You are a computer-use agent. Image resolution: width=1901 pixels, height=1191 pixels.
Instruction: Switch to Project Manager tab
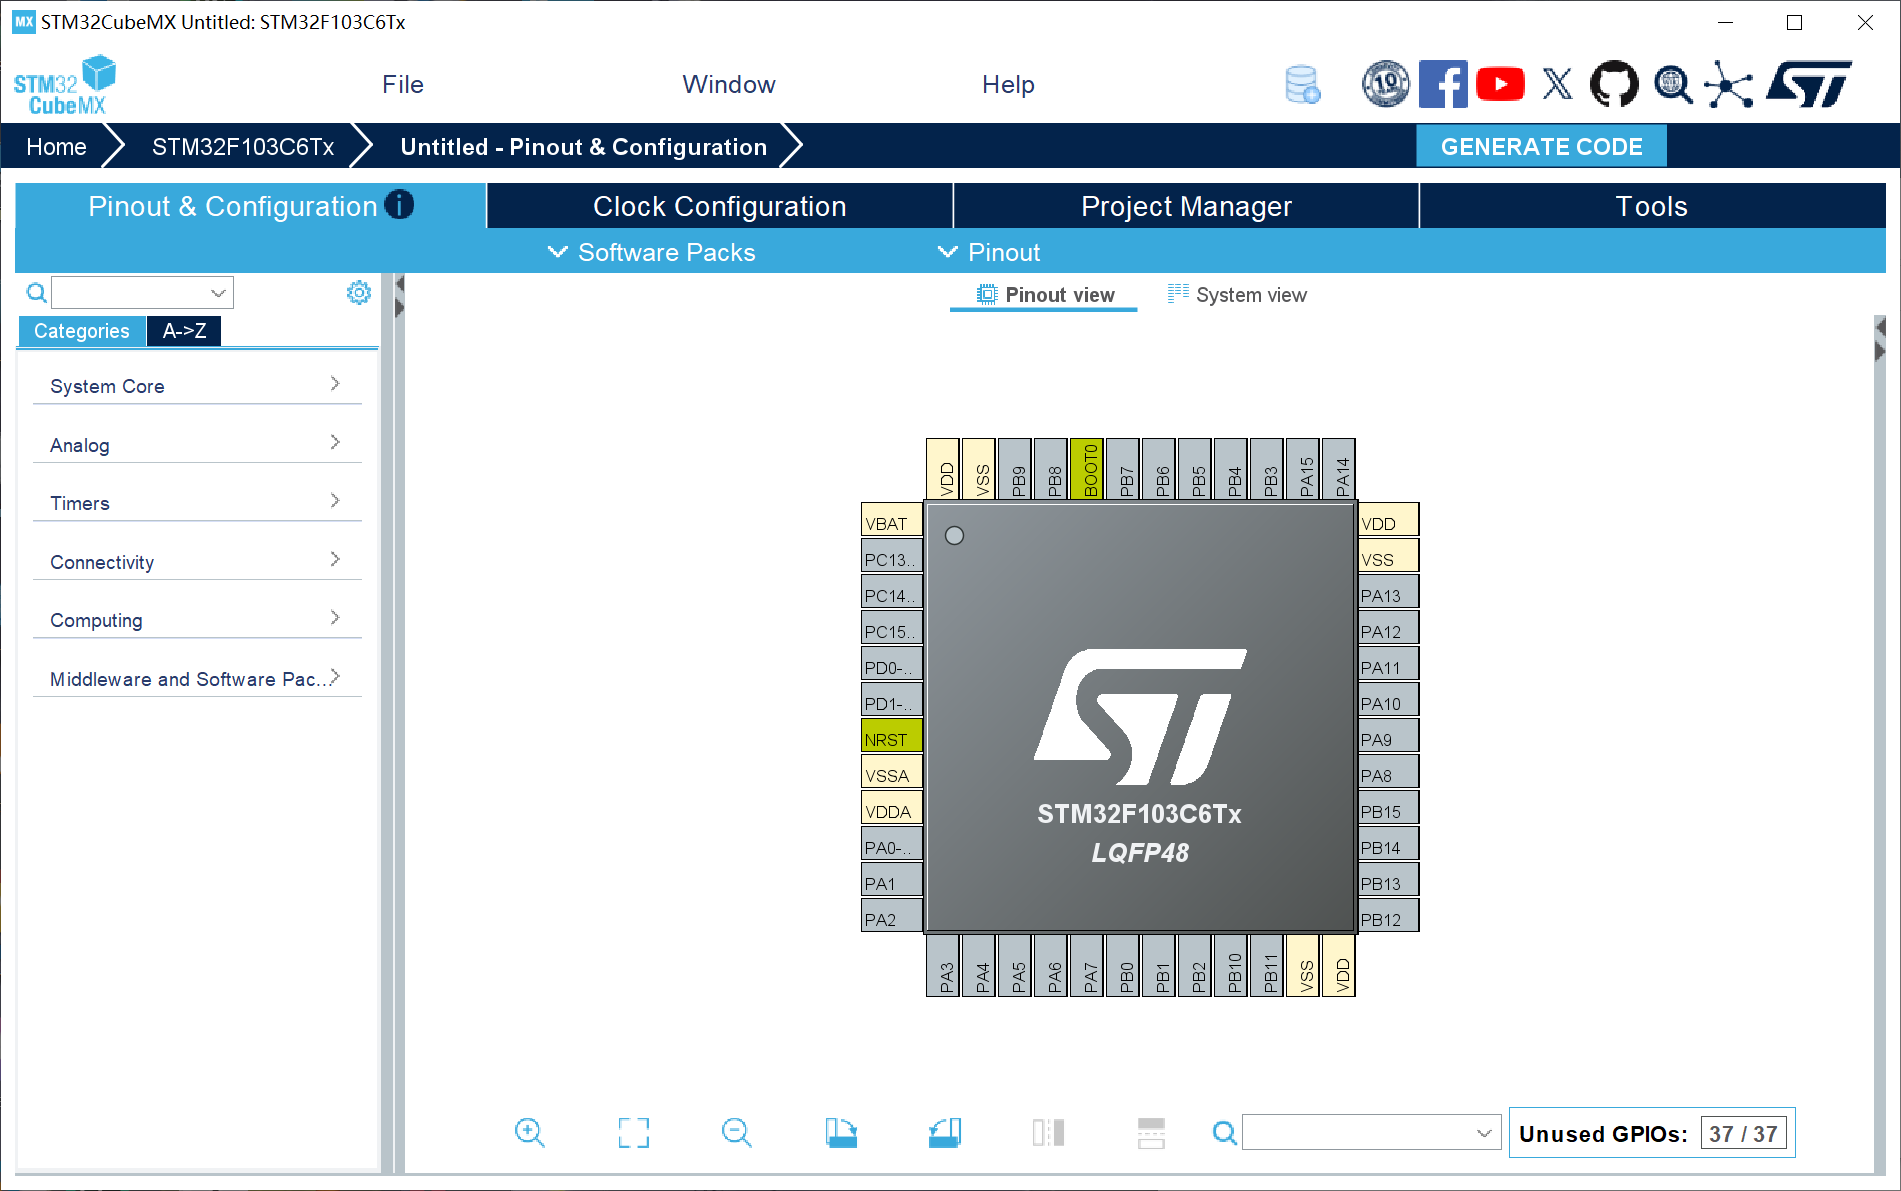pos(1186,206)
